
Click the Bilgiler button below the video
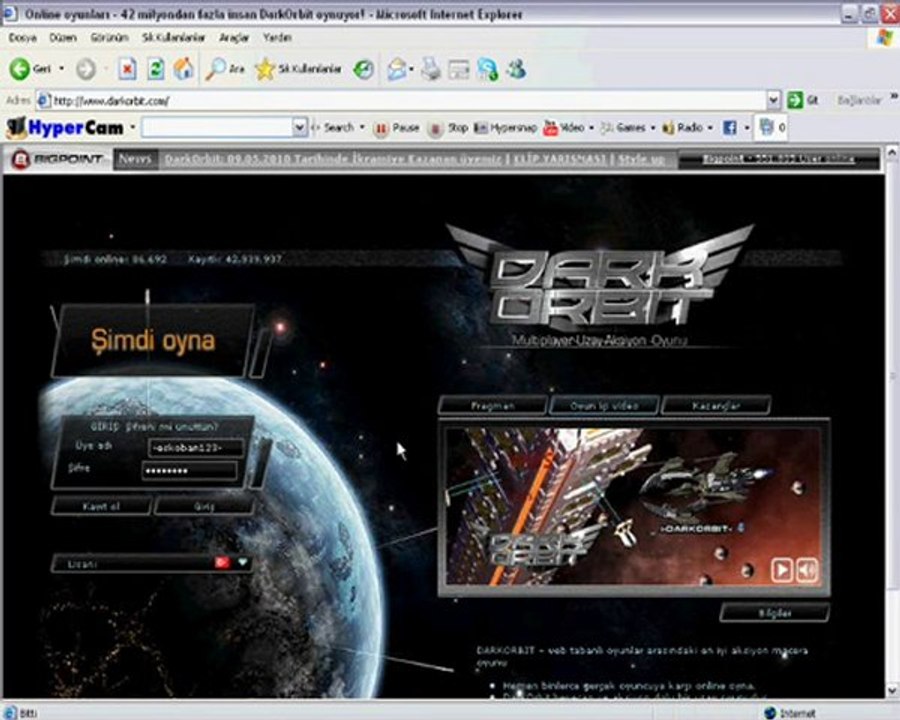pyautogui.click(x=775, y=613)
